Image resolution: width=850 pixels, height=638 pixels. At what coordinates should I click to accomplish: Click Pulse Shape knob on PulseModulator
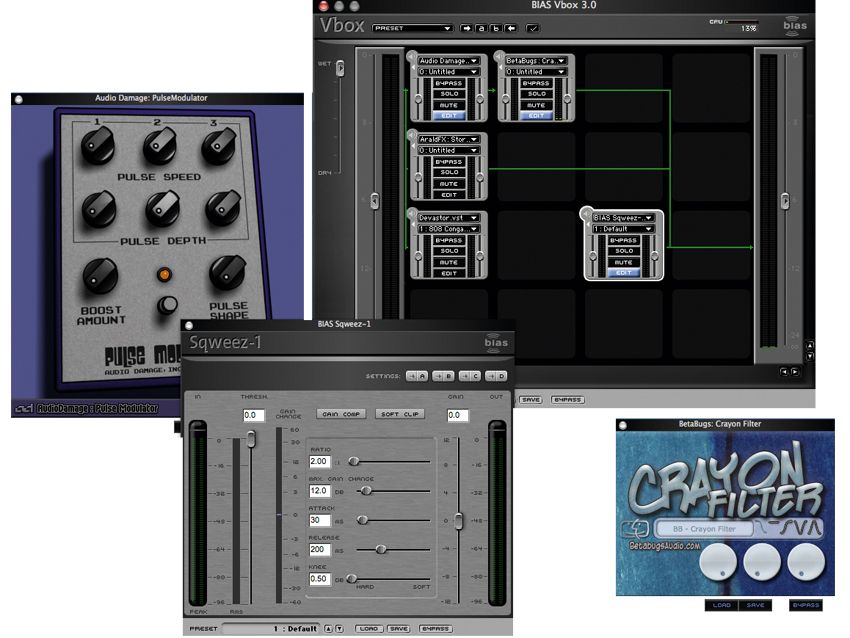[x=228, y=273]
